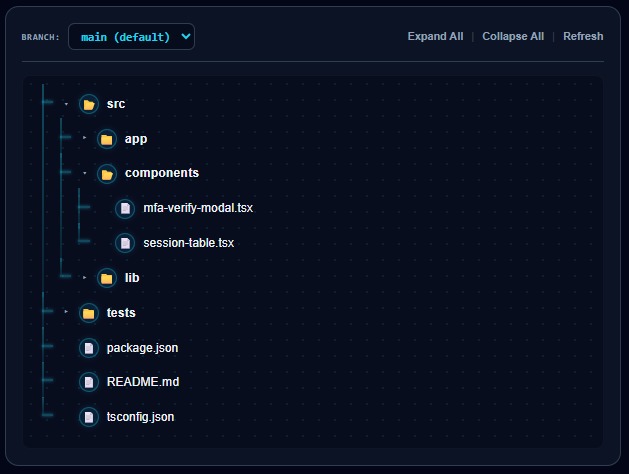Open session-table.tsx file name
The width and height of the screenshot is (629, 474).
[x=189, y=243]
